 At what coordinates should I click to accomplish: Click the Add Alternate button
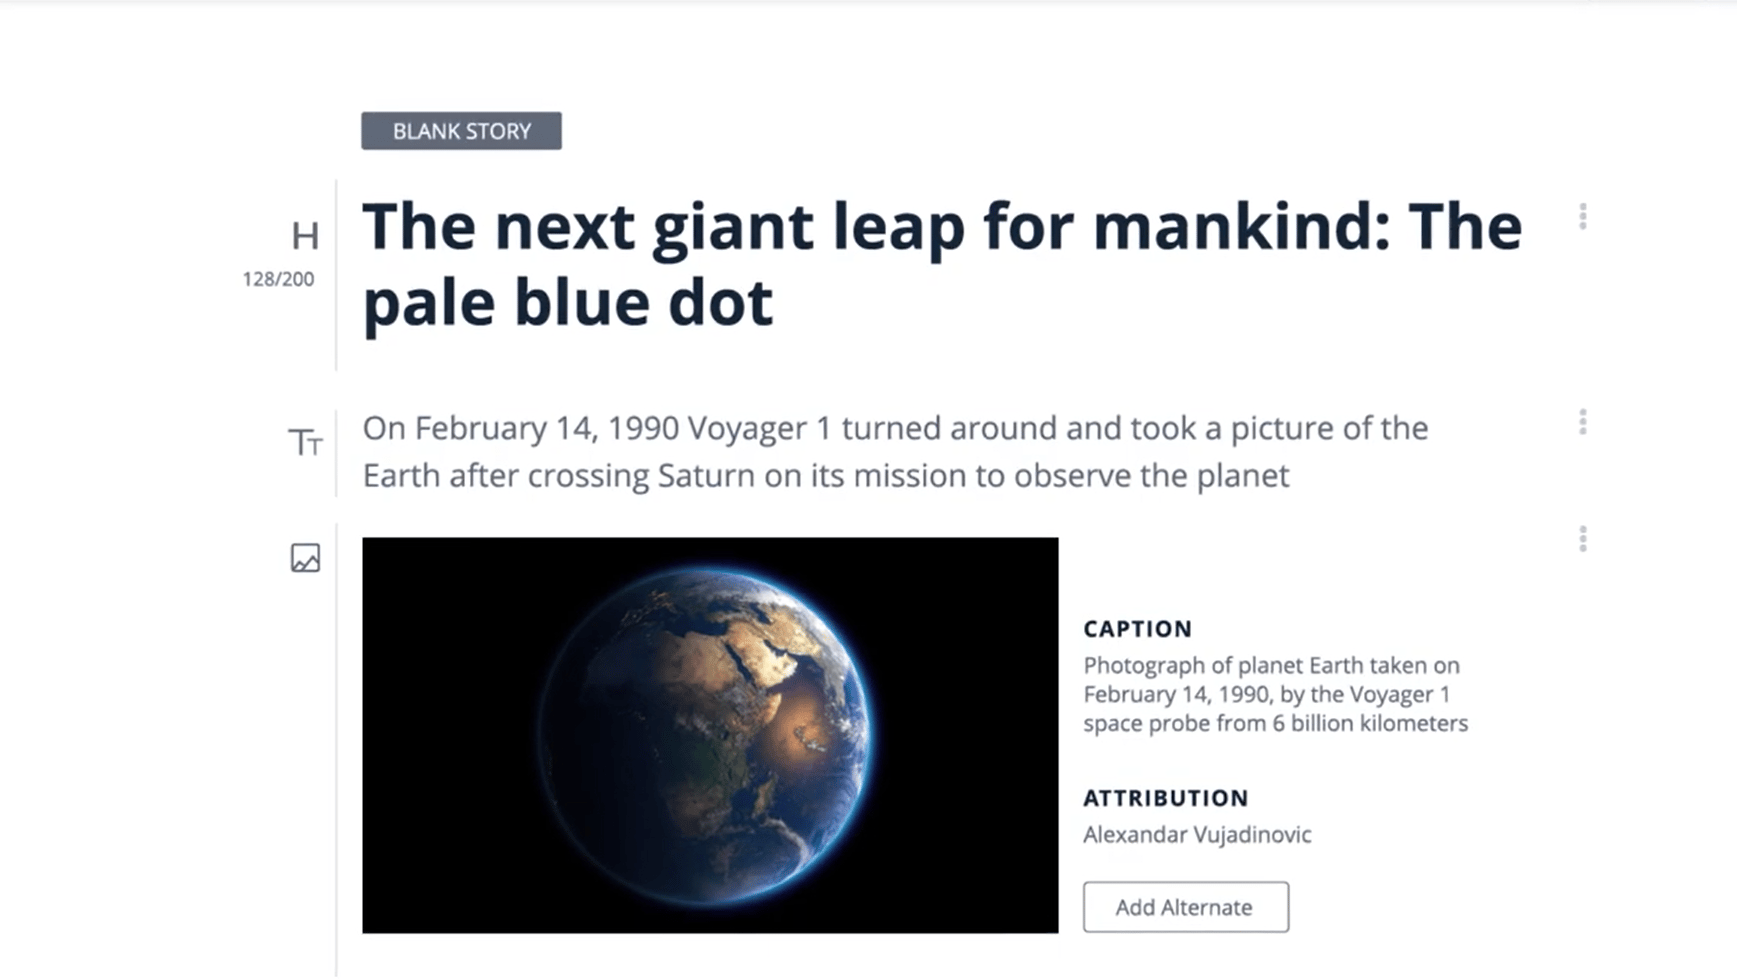click(x=1185, y=907)
